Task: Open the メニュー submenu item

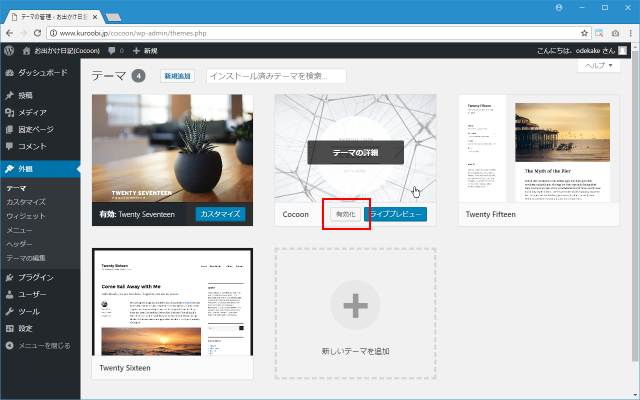Action: [19, 230]
